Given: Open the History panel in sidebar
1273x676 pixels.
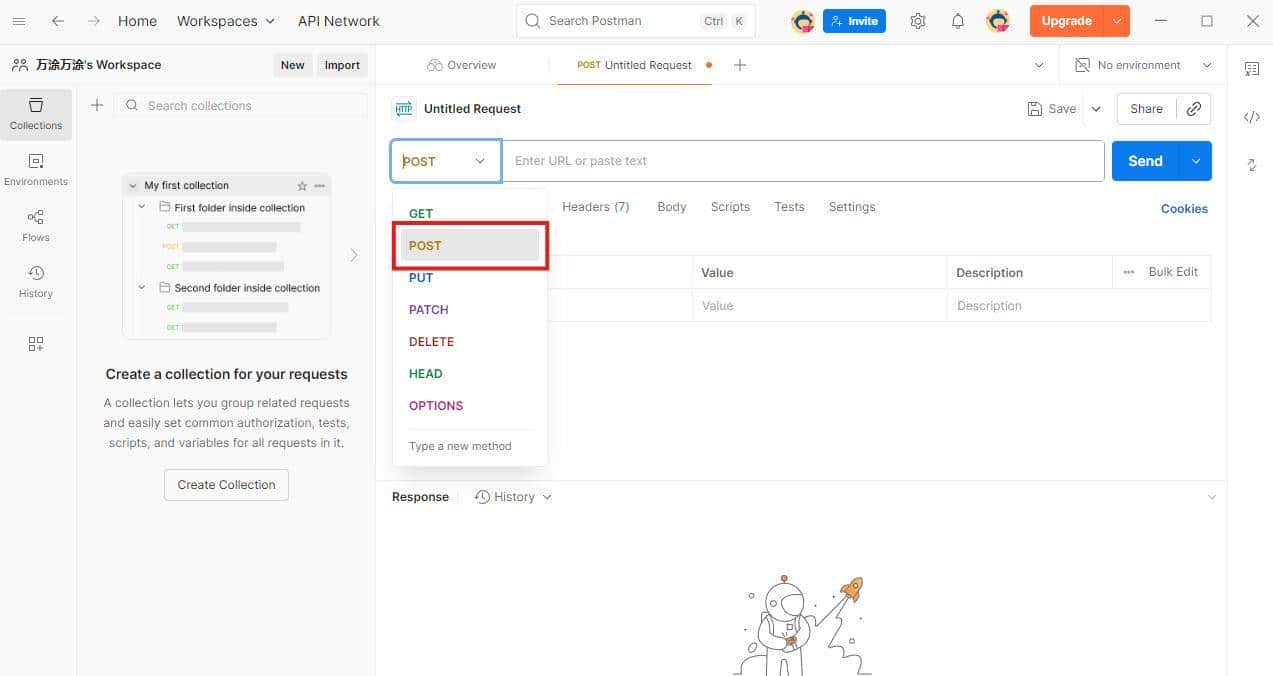Looking at the screenshot, I should tap(35, 282).
